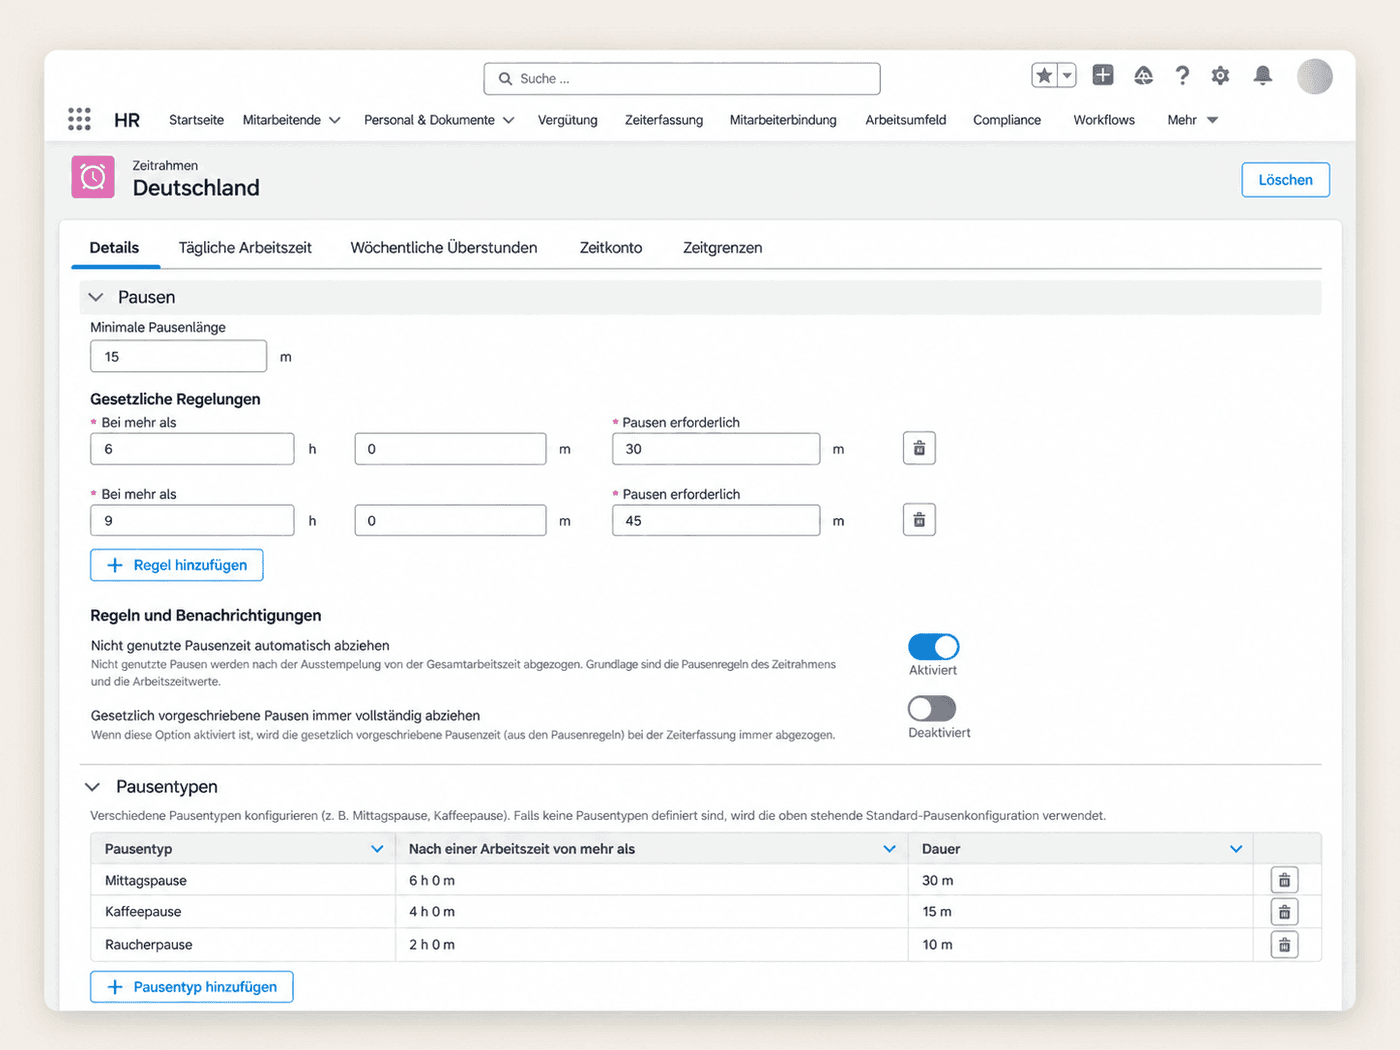Delete the 9 hour break rule

919,520
